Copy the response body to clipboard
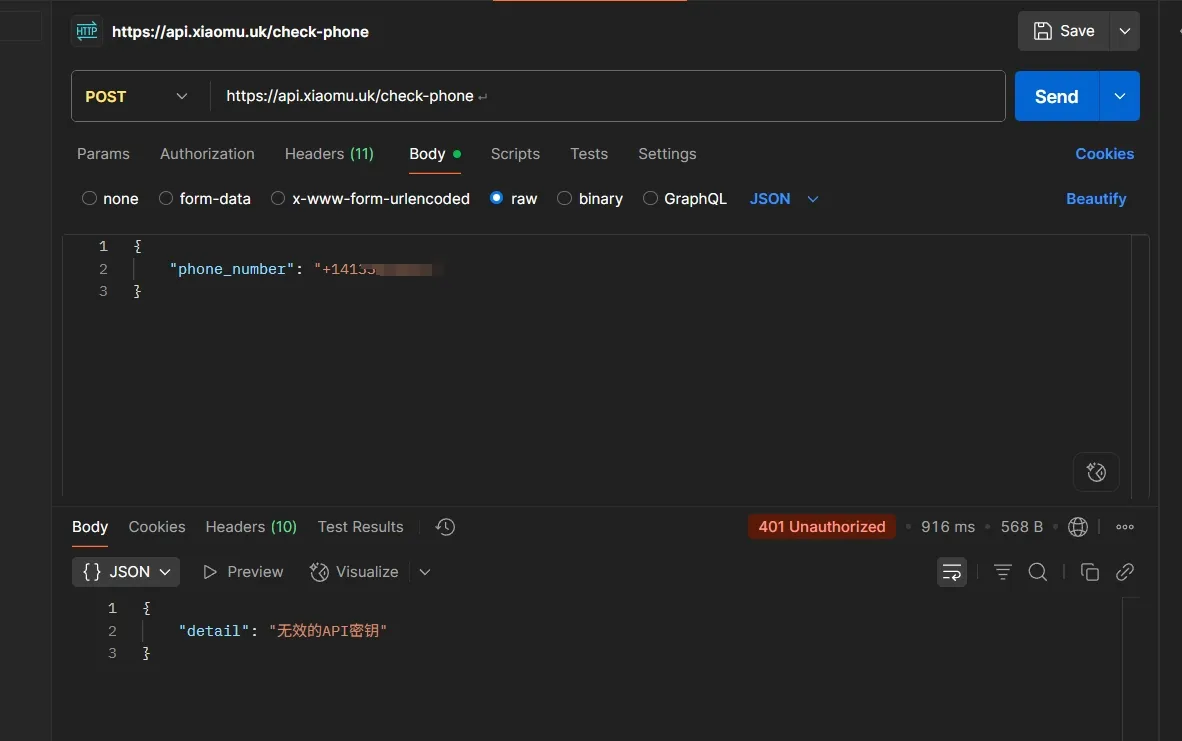This screenshot has height=741, width=1182. pos(1090,572)
